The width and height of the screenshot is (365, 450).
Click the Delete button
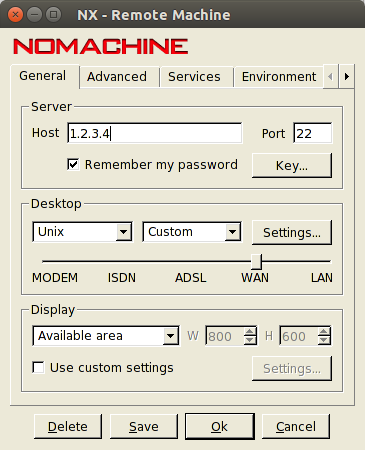[x=68, y=426]
